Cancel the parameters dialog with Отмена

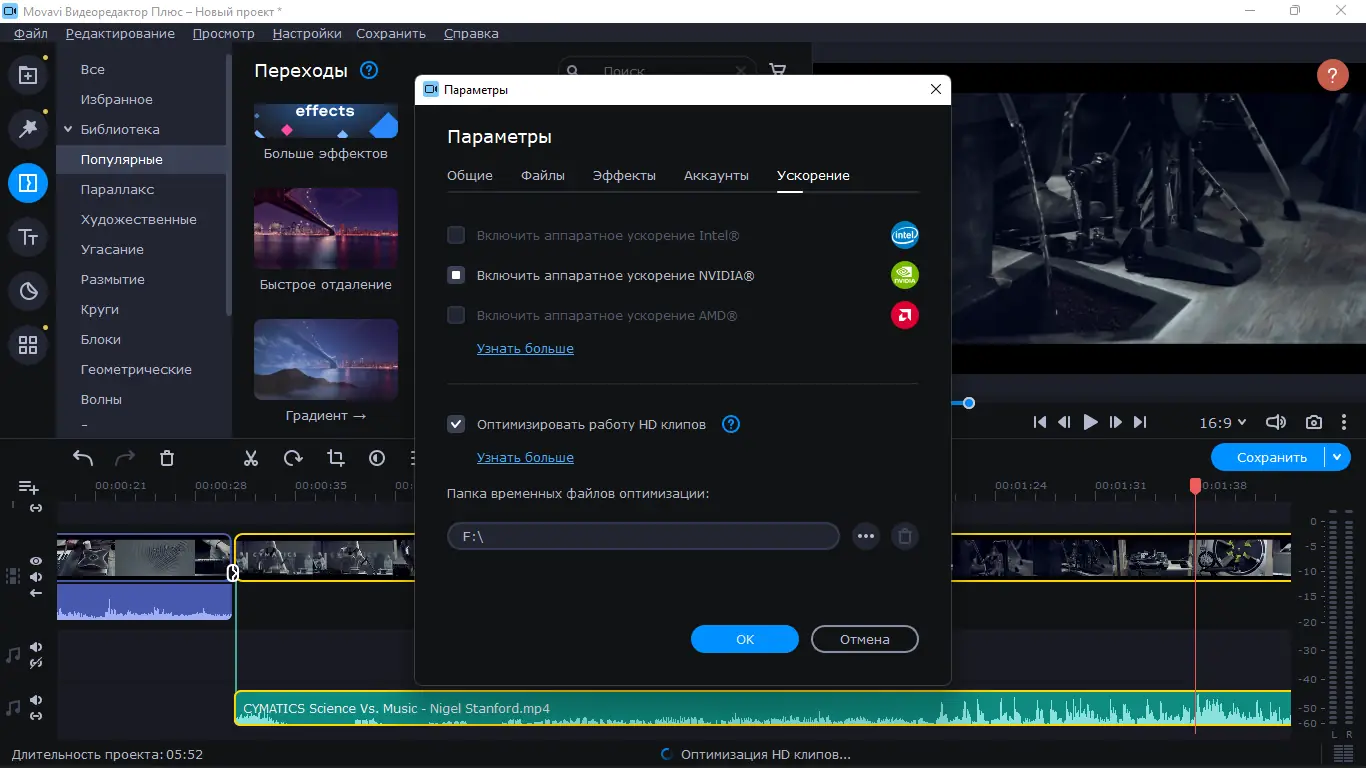click(x=865, y=639)
